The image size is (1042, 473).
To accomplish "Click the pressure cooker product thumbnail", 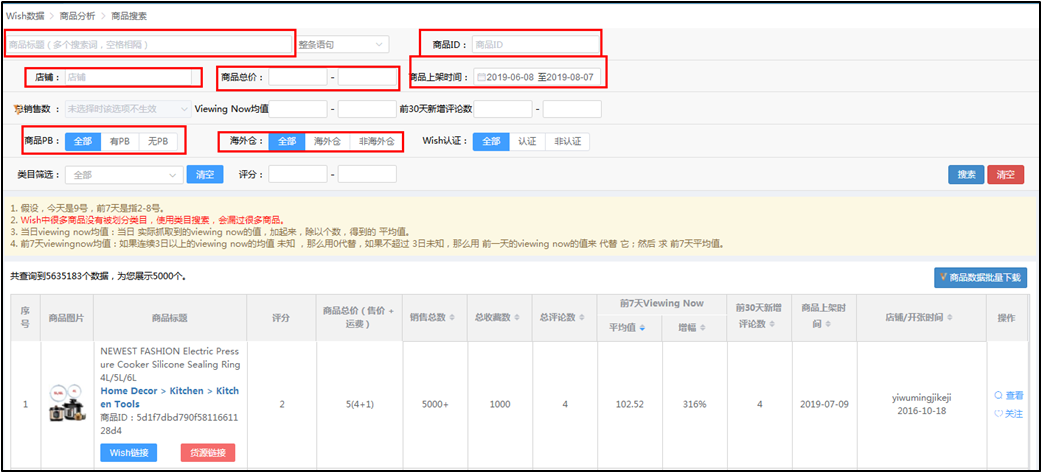I will pos(67,403).
